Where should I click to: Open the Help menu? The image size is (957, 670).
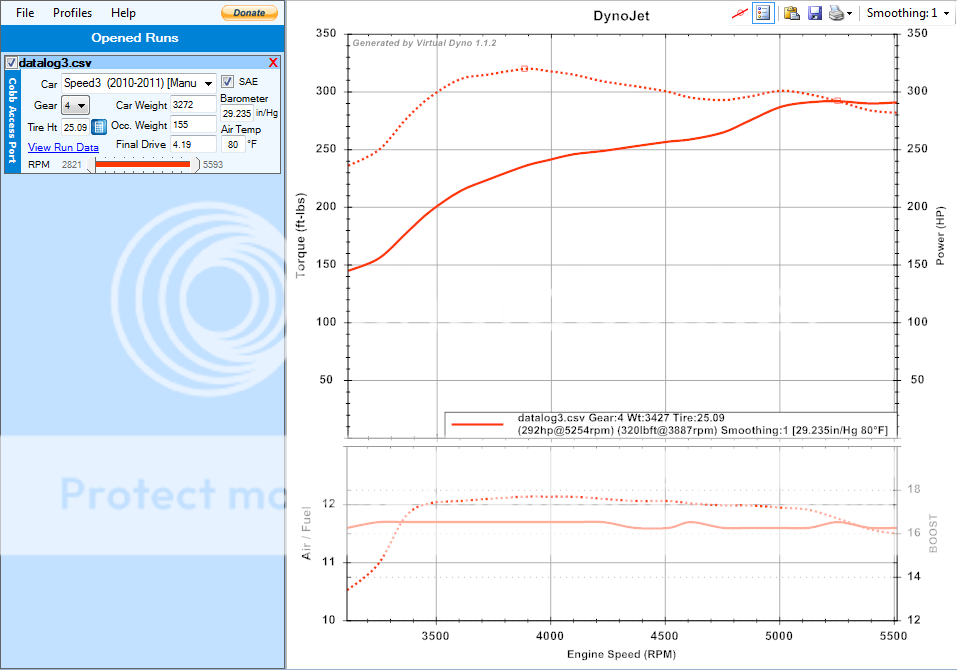[x=123, y=13]
